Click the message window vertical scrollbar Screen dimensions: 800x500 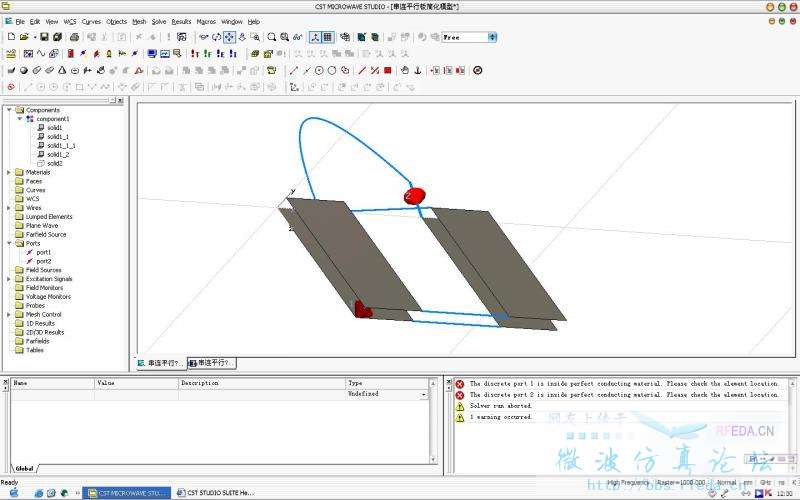point(793,426)
